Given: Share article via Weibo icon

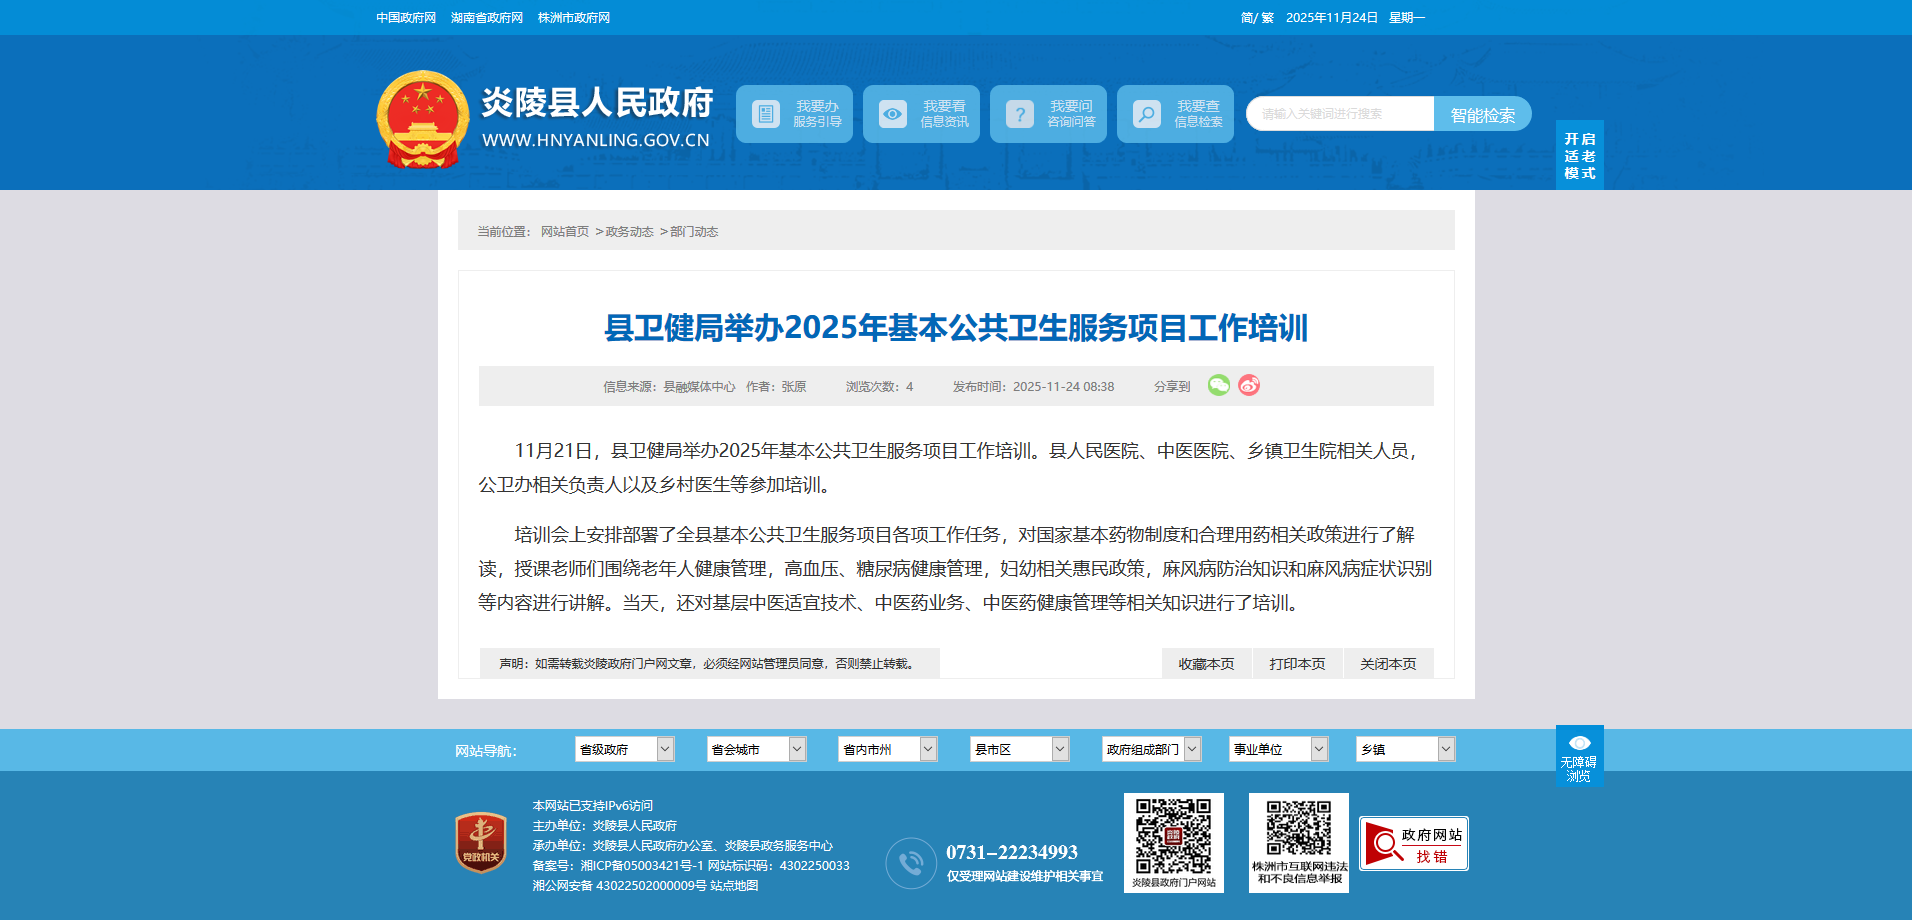Looking at the screenshot, I should (x=1249, y=386).
